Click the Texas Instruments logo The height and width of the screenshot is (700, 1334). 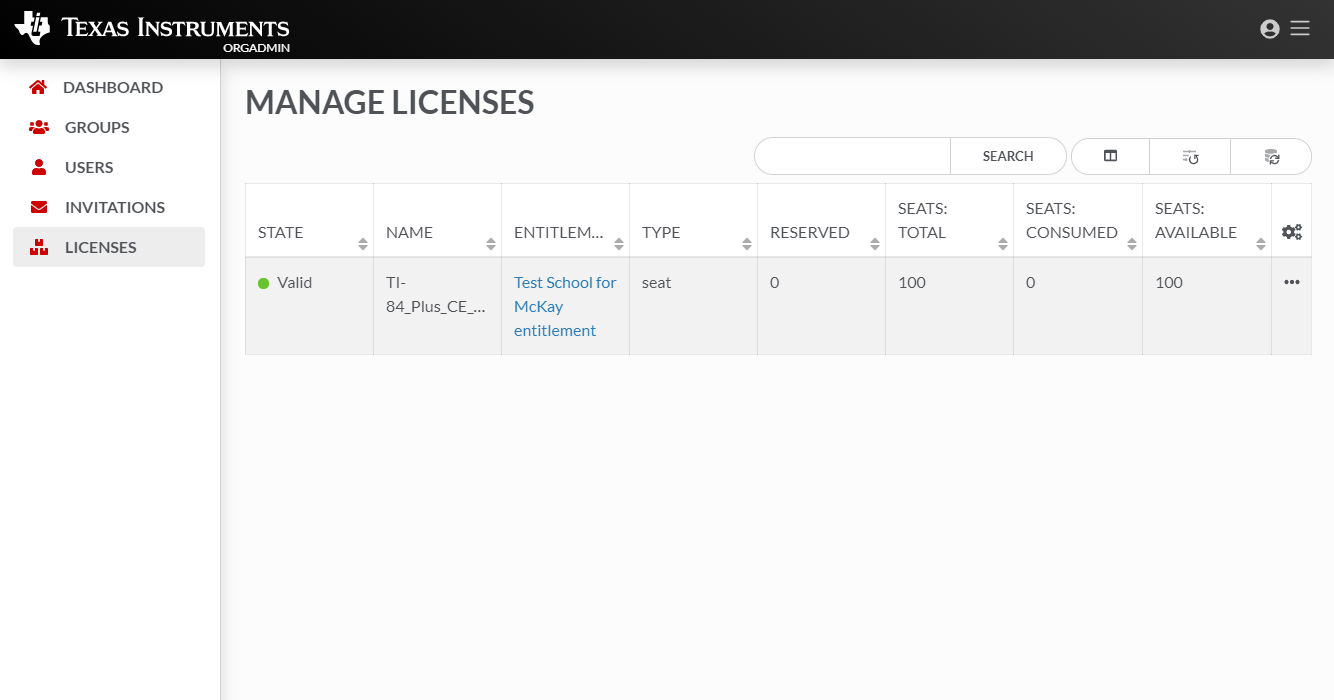click(x=152, y=29)
